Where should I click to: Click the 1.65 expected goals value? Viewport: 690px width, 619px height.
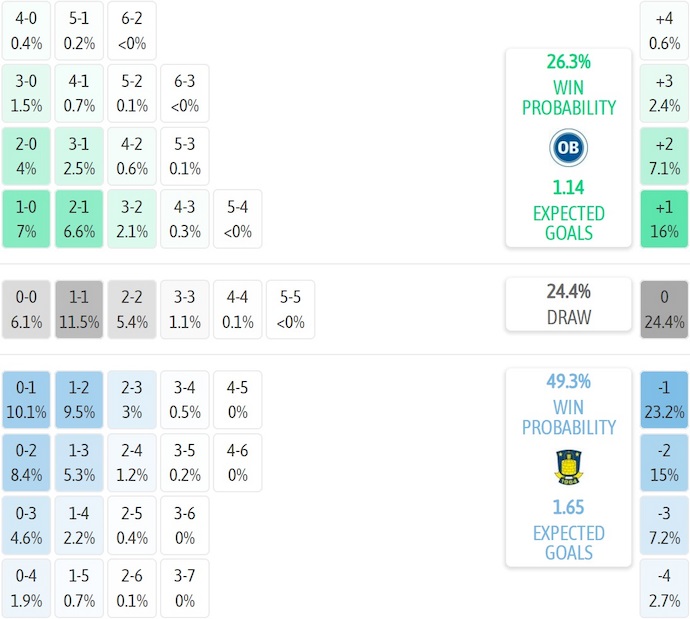568,507
